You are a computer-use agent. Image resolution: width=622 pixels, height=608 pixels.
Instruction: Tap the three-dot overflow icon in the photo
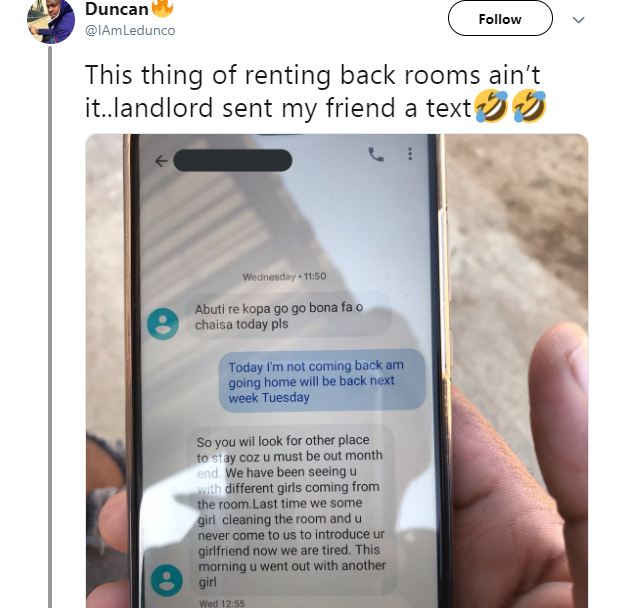pyautogui.click(x=410, y=154)
